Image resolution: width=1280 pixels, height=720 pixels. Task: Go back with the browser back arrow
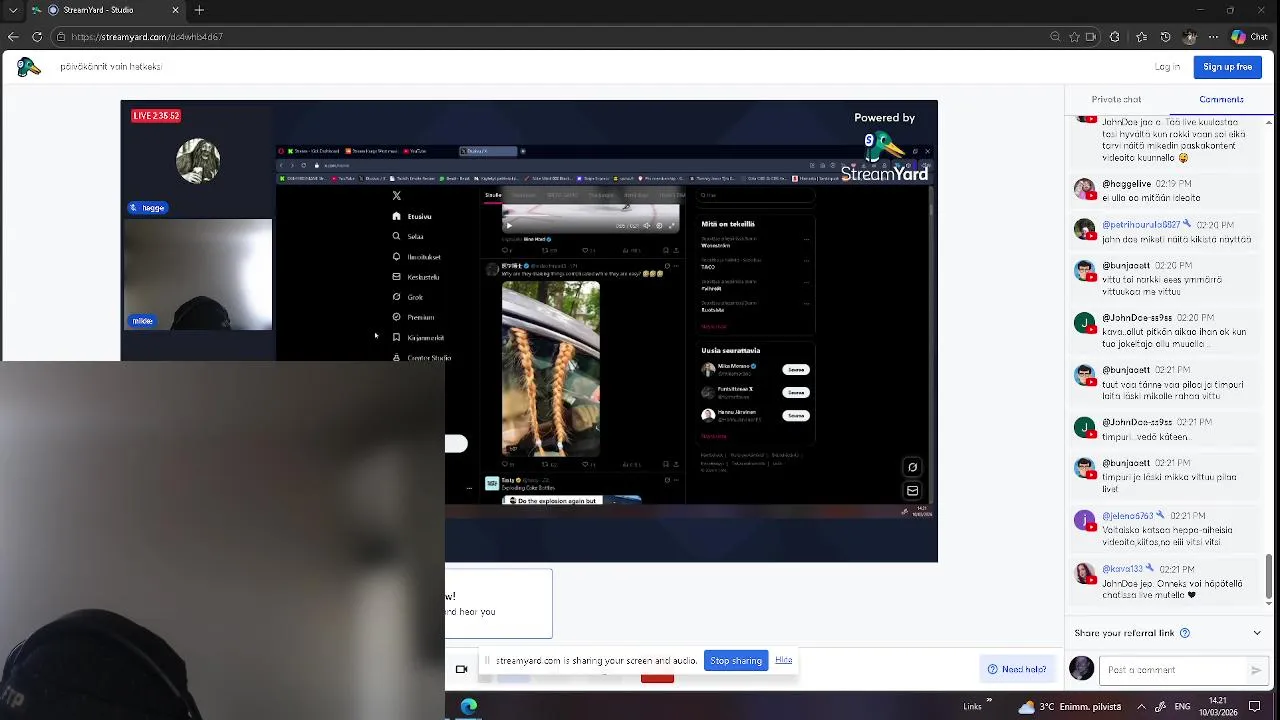click(13, 37)
